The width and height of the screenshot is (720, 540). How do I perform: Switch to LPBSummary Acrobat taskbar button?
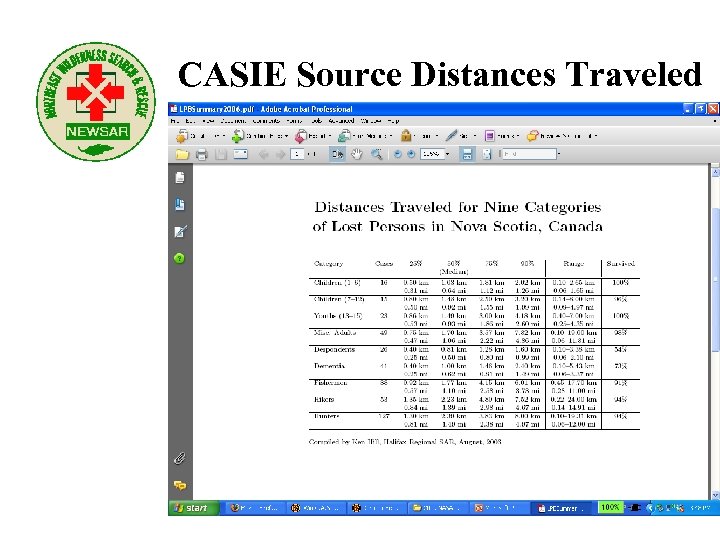point(563,508)
